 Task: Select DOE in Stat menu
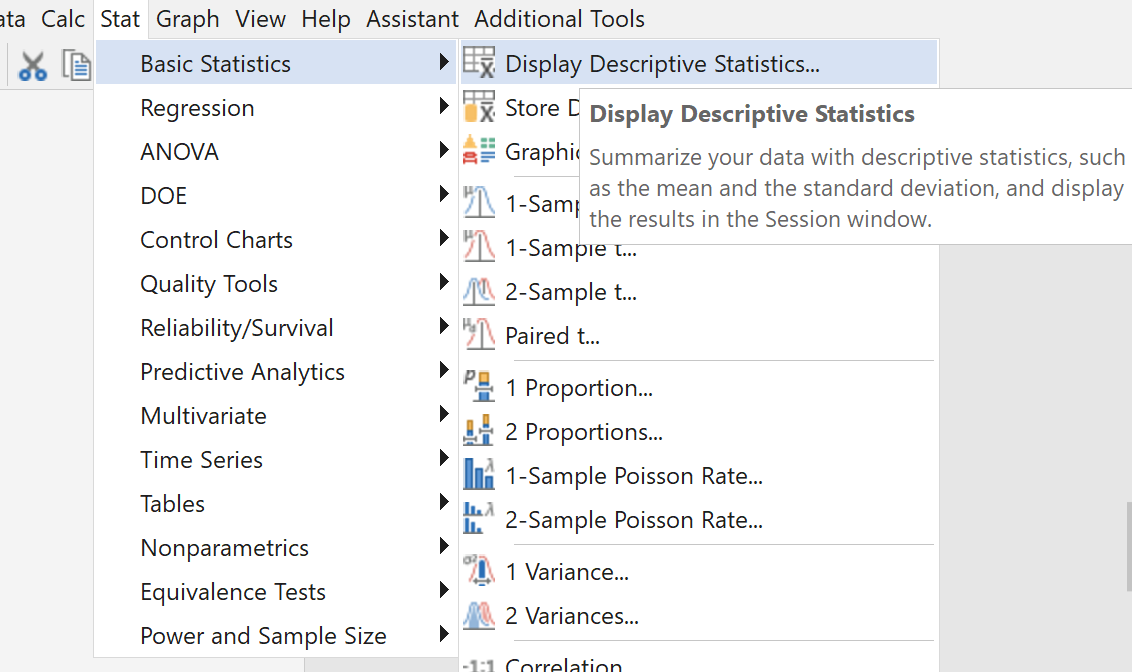pyautogui.click(x=276, y=196)
